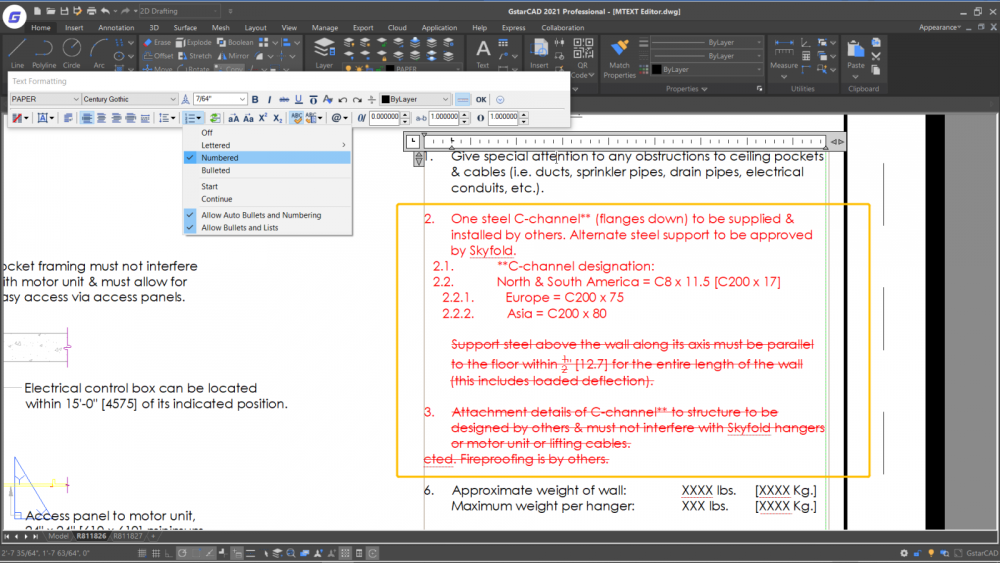1000x563 pixels.
Task: Select the Arc tool
Action: tap(98, 52)
